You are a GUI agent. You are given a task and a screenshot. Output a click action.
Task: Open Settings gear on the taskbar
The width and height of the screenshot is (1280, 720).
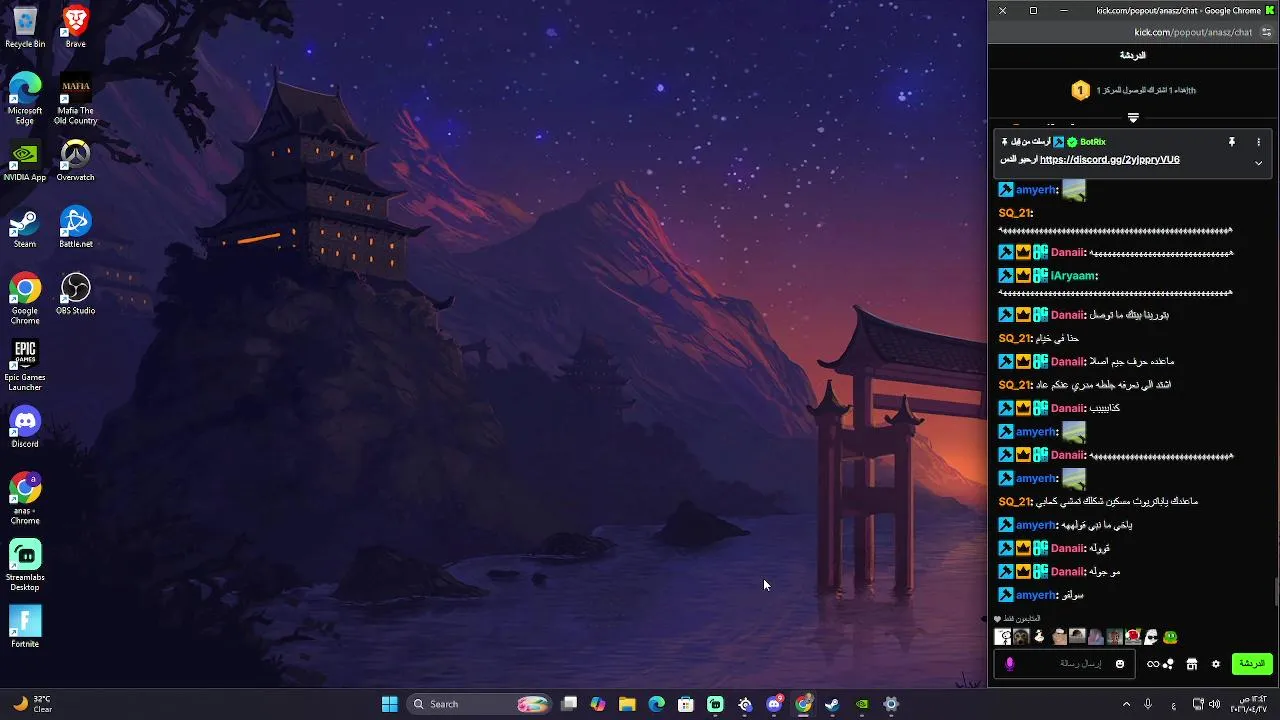891,704
